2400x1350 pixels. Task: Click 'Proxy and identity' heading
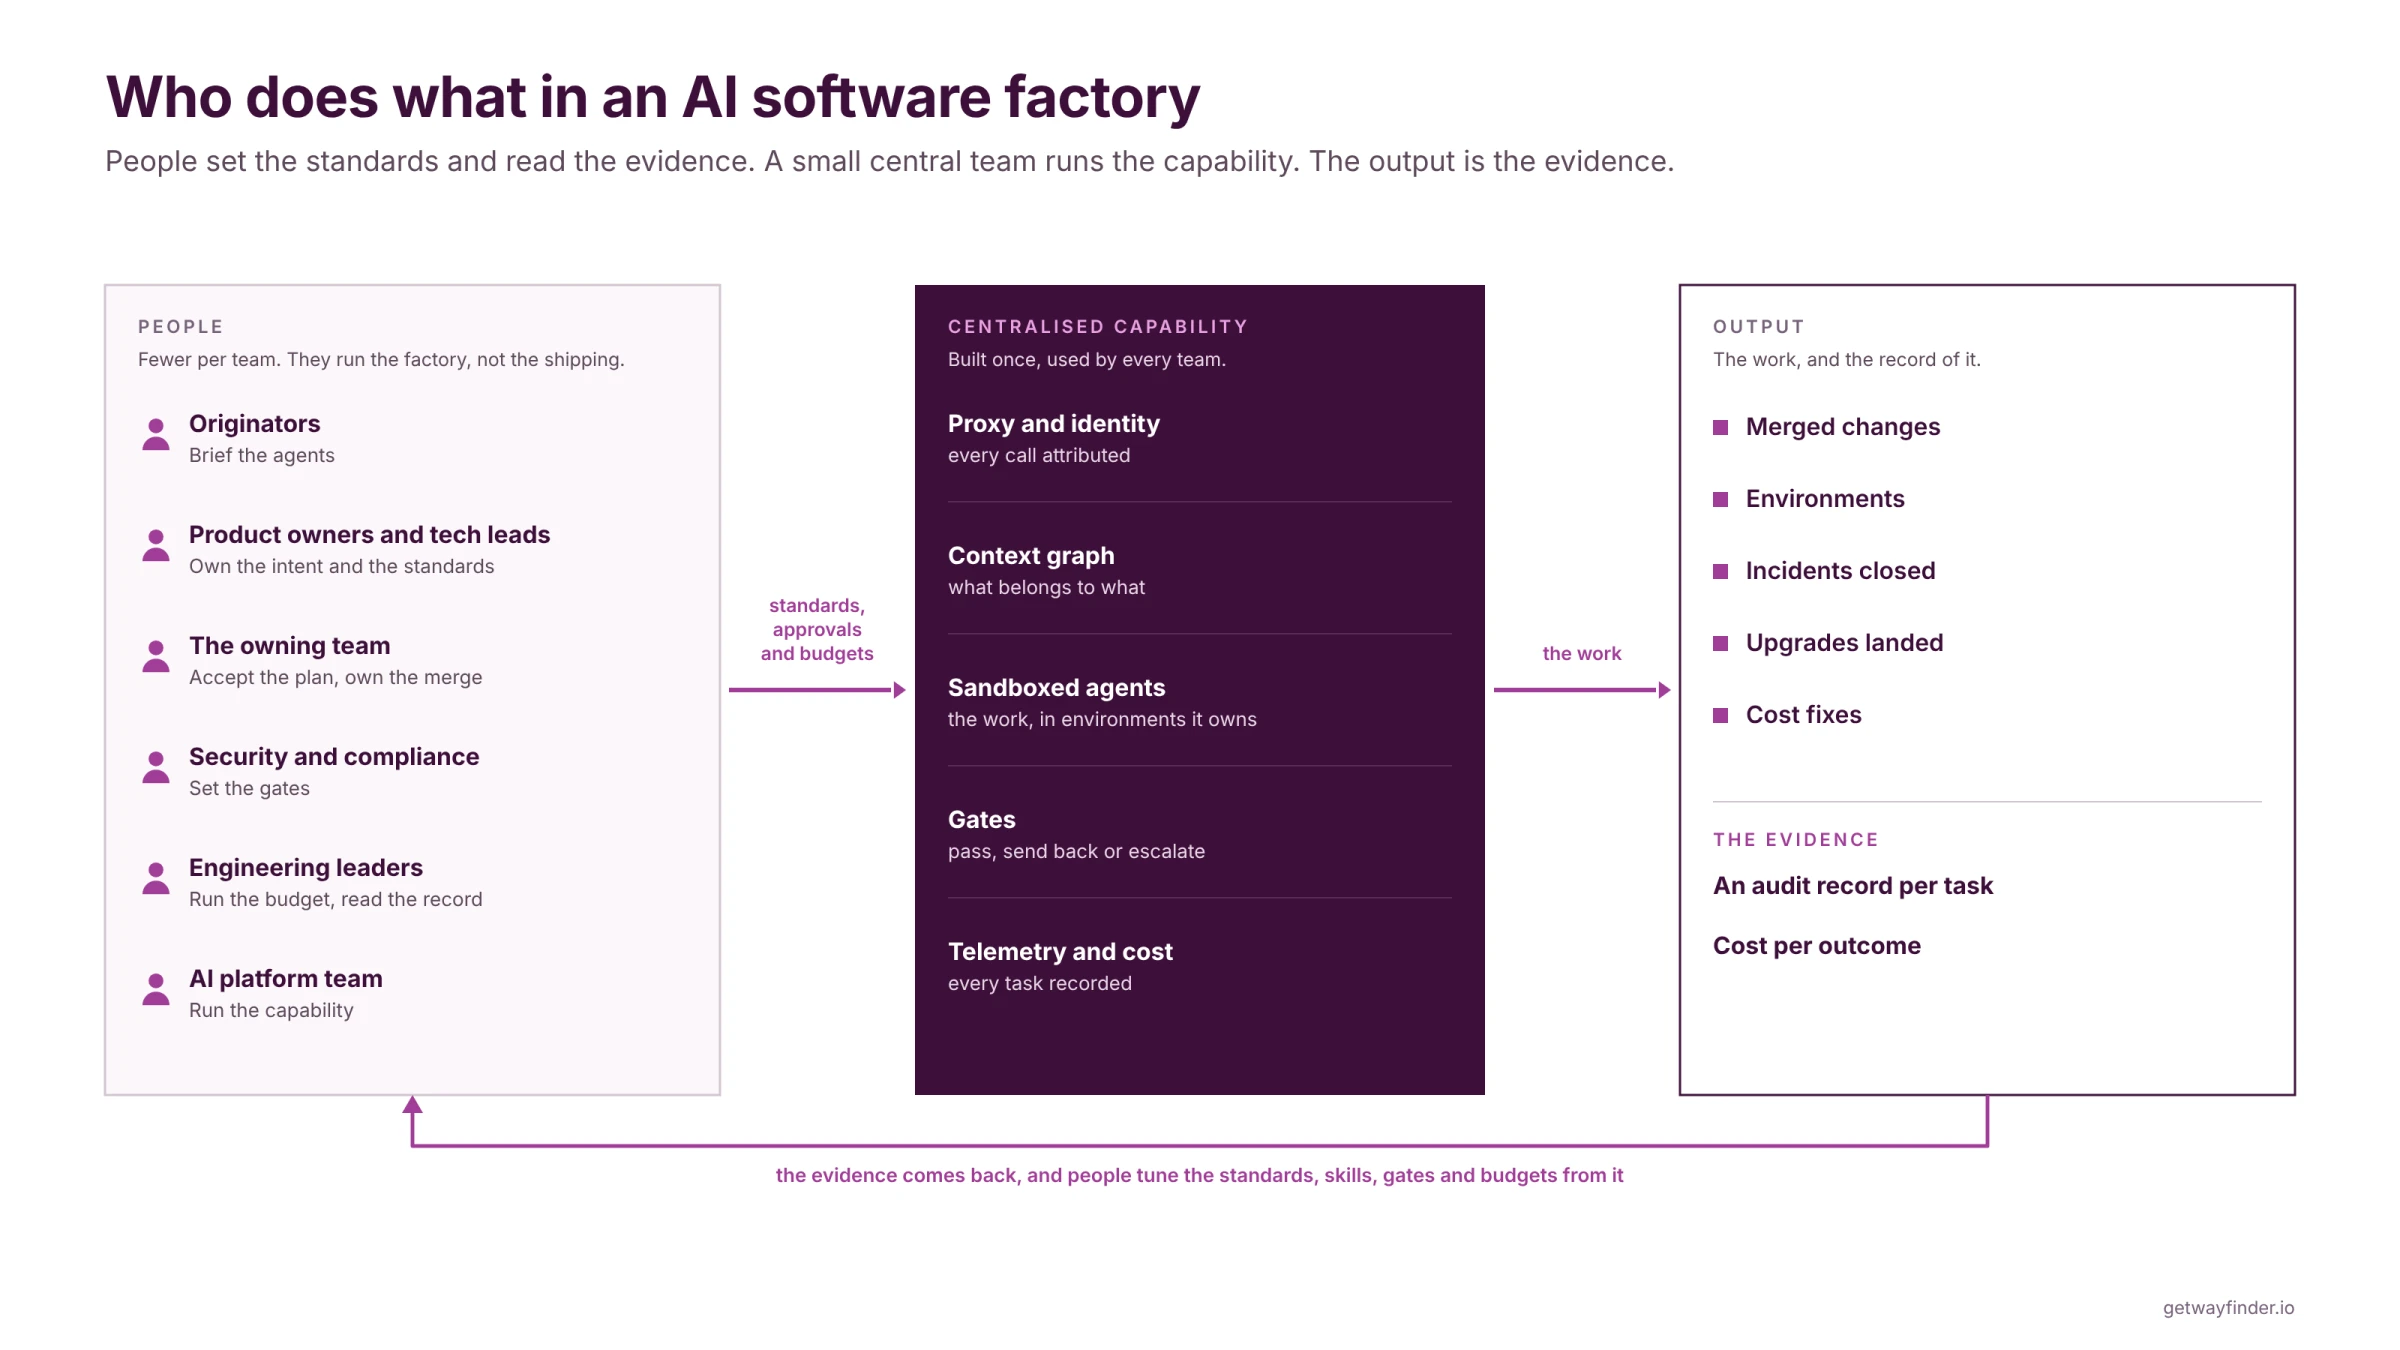click(1054, 424)
